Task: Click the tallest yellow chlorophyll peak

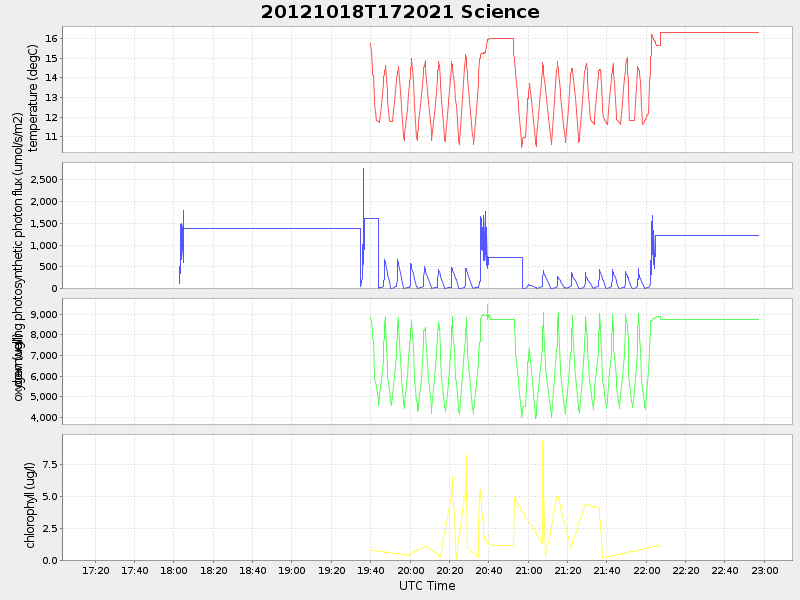Action: [542, 442]
